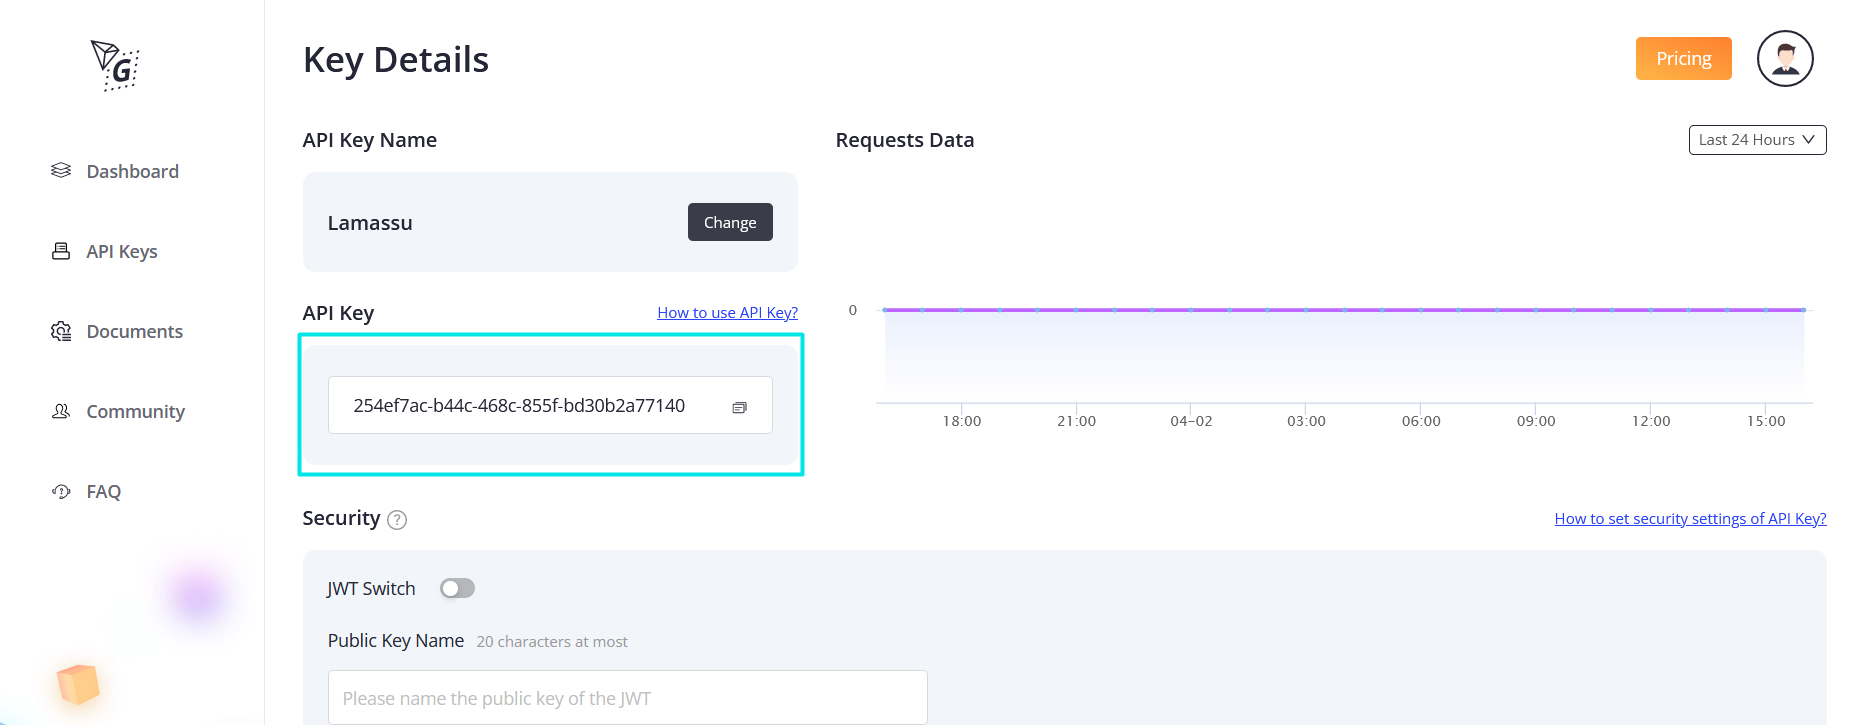Image resolution: width=1853 pixels, height=725 pixels.
Task: Copy the API key with copy icon
Action: pyautogui.click(x=739, y=407)
